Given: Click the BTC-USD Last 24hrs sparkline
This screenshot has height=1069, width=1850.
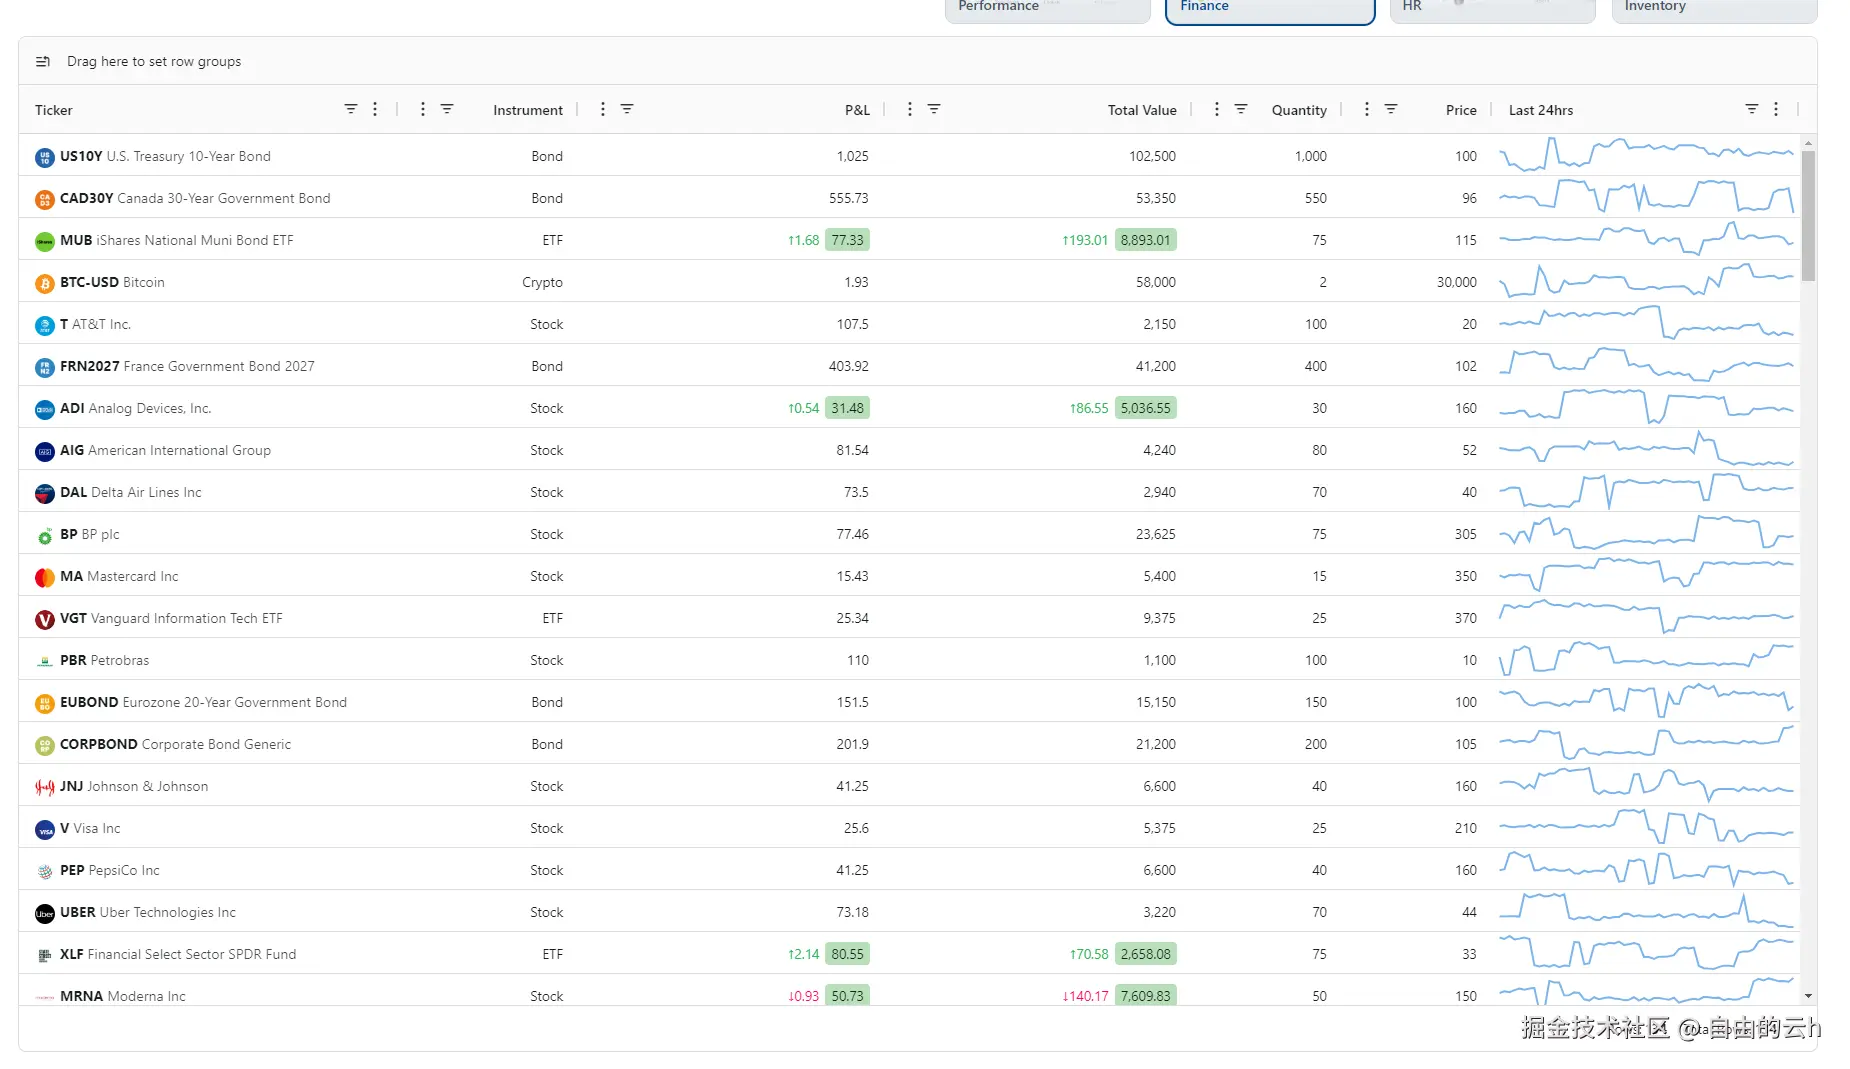Looking at the screenshot, I should pyautogui.click(x=1647, y=281).
